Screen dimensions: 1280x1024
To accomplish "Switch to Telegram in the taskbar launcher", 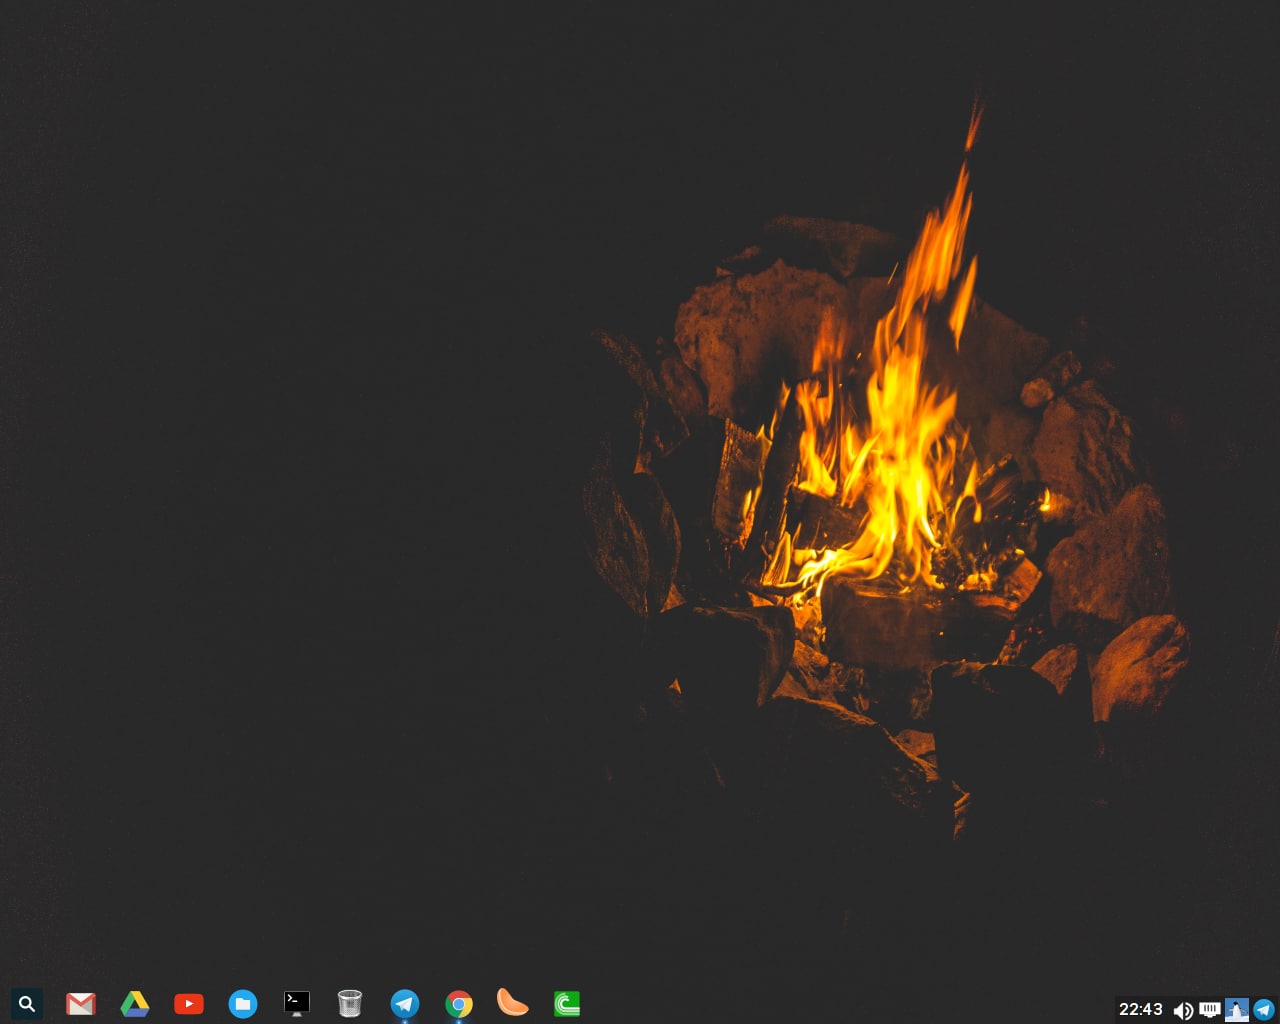I will pos(405,1004).
